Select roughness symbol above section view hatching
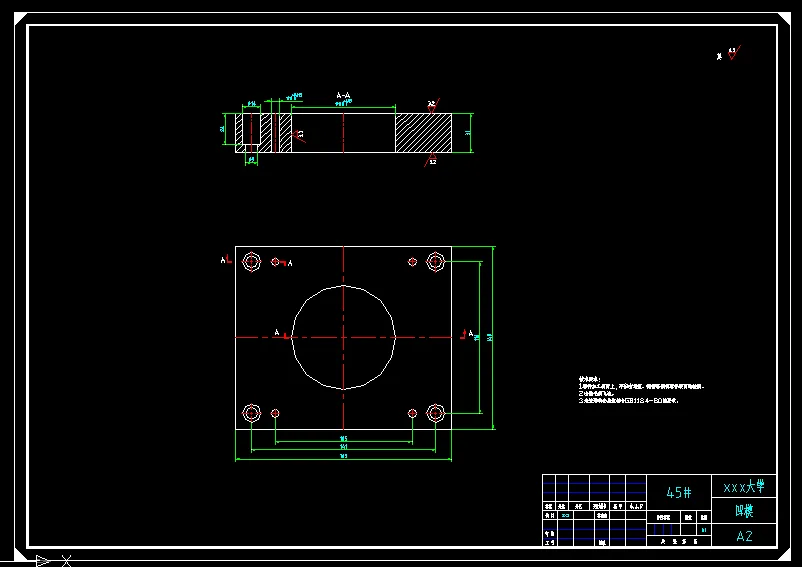 [433, 106]
